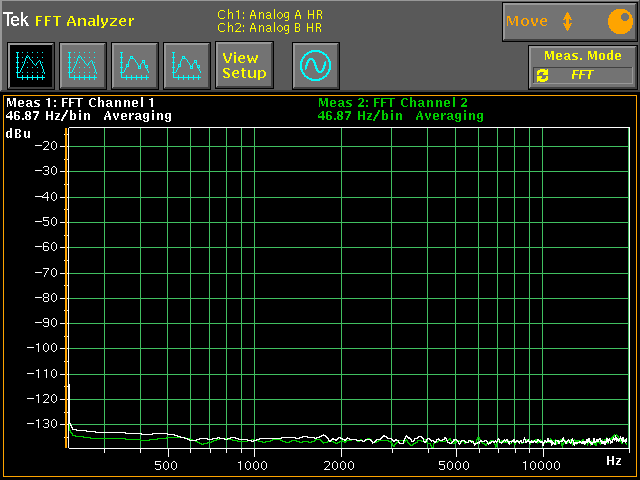Image resolution: width=640 pixels, height=480 pixels.
Task: Open the FFT measurement mode selector
Action: pyautogui.click(x=583, y=75)
